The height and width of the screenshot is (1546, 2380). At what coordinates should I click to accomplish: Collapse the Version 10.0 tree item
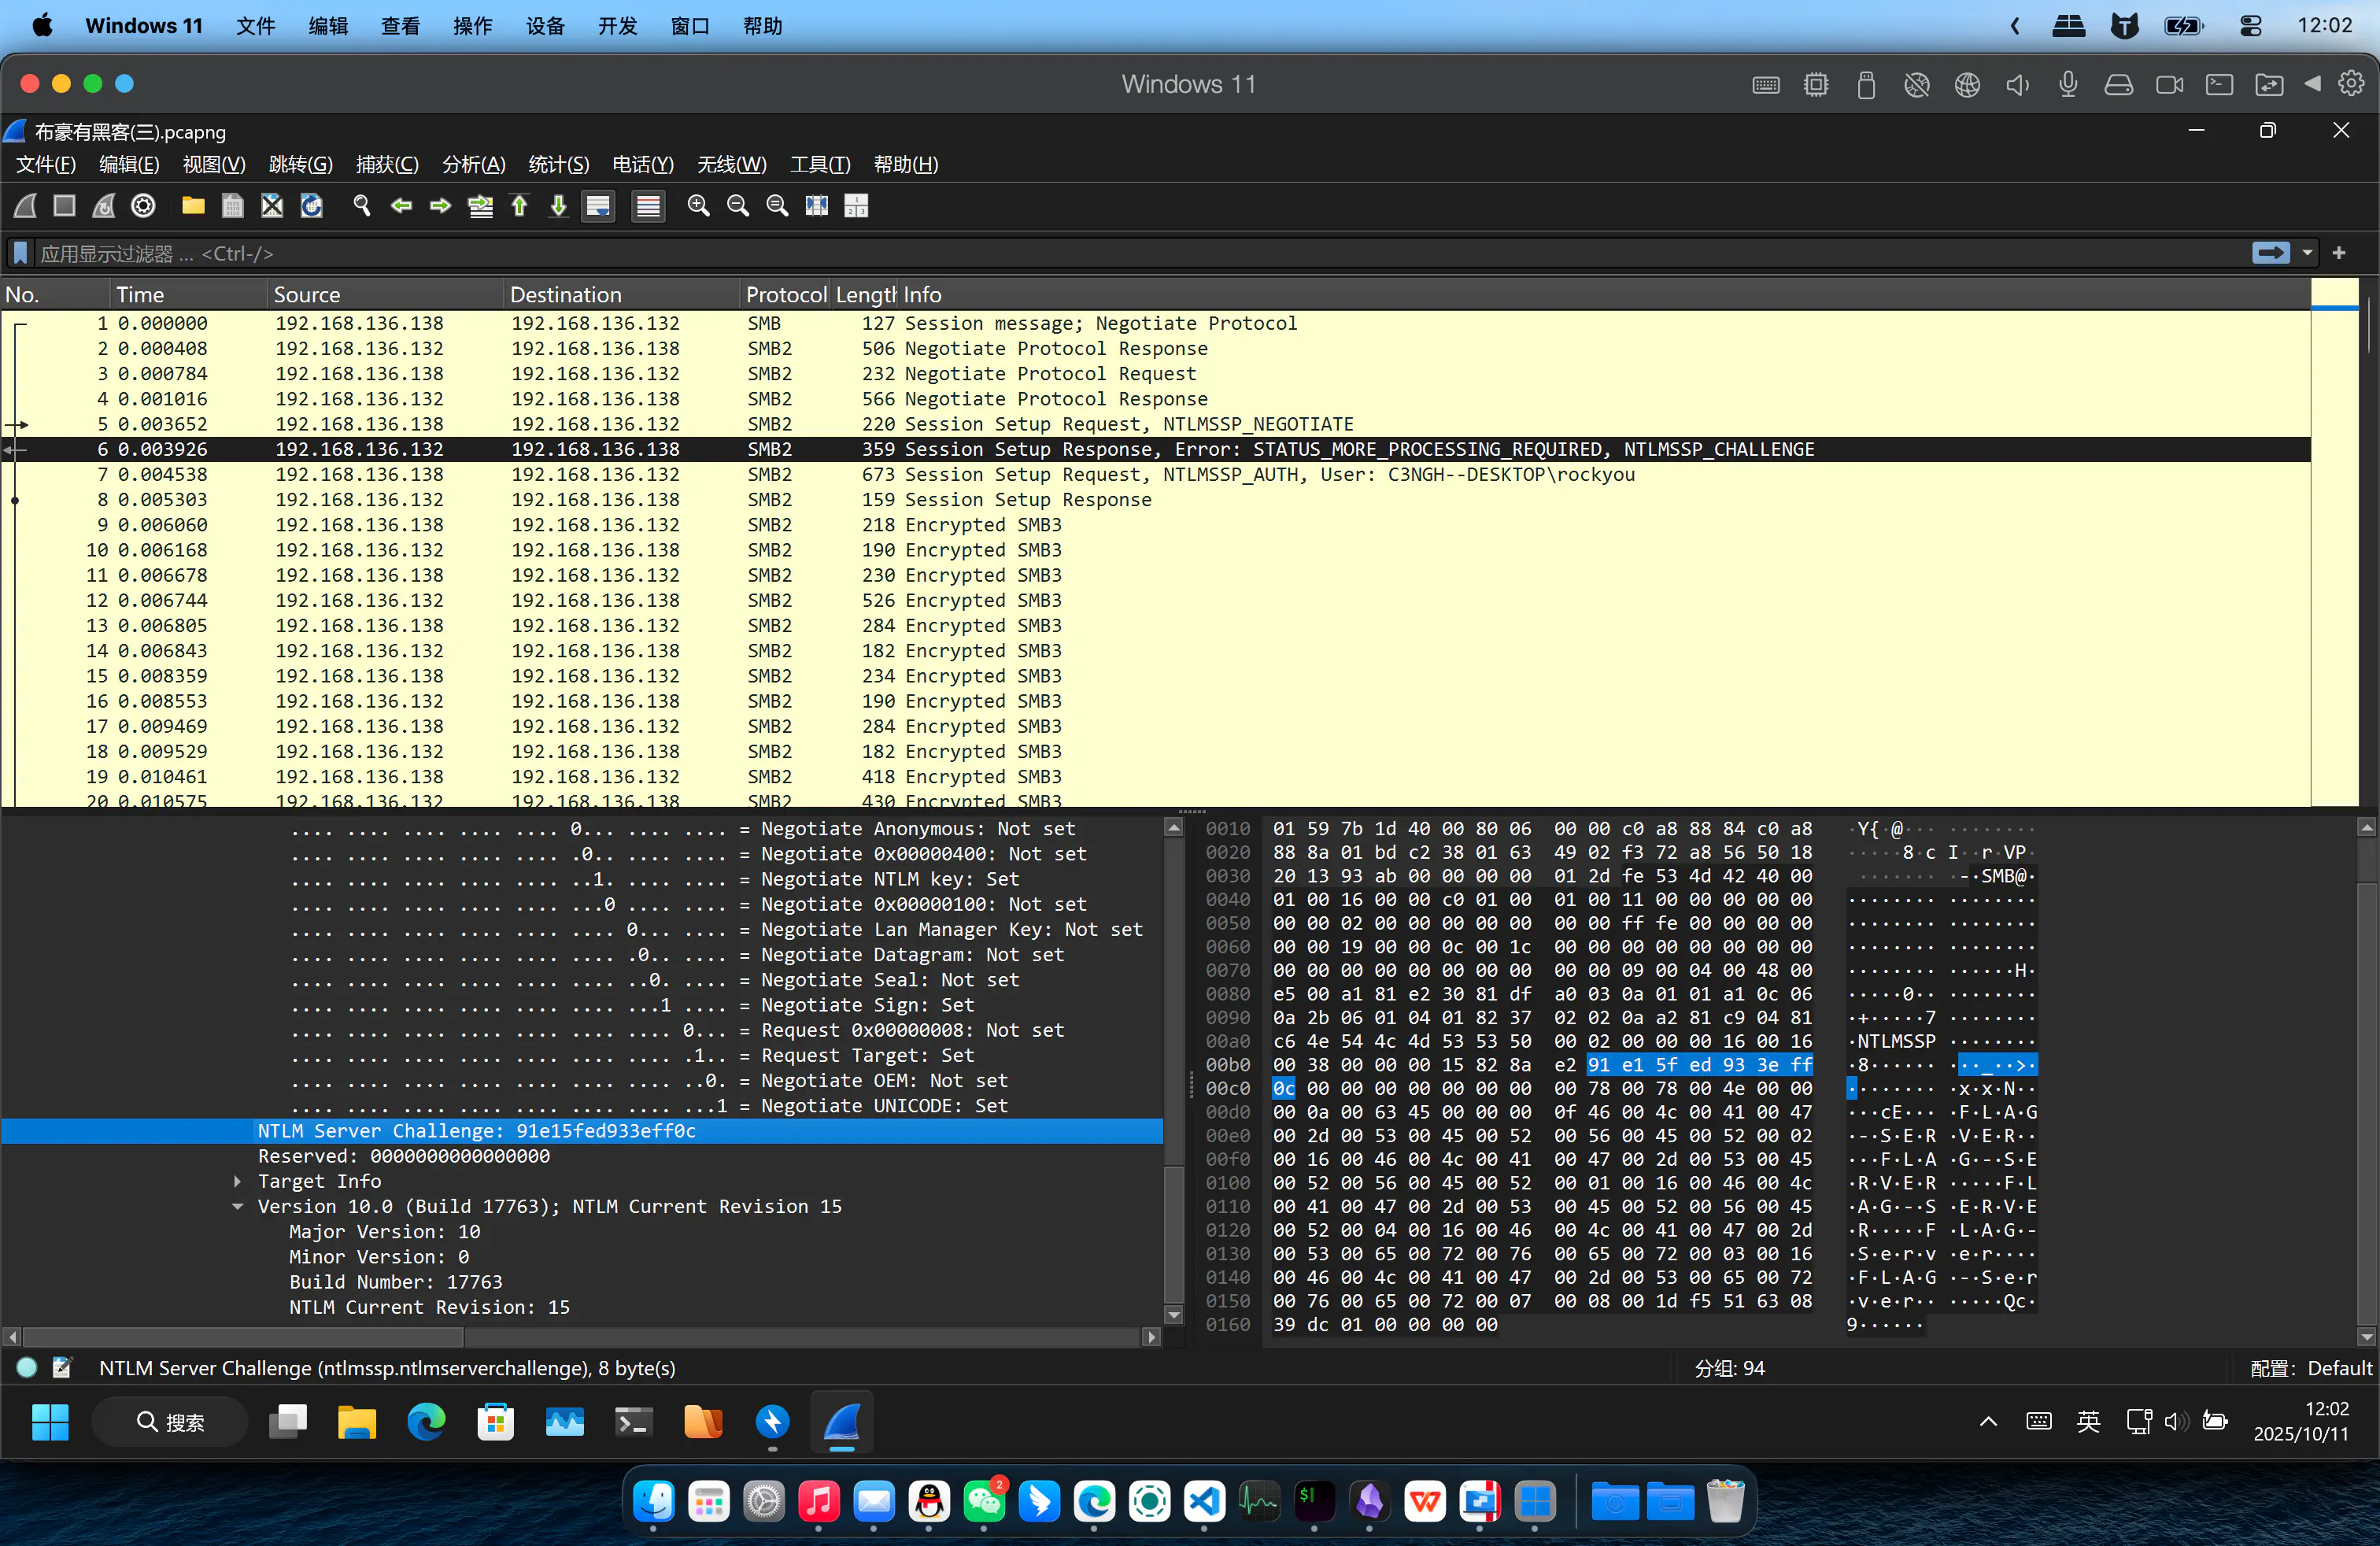coord(238,1206)
